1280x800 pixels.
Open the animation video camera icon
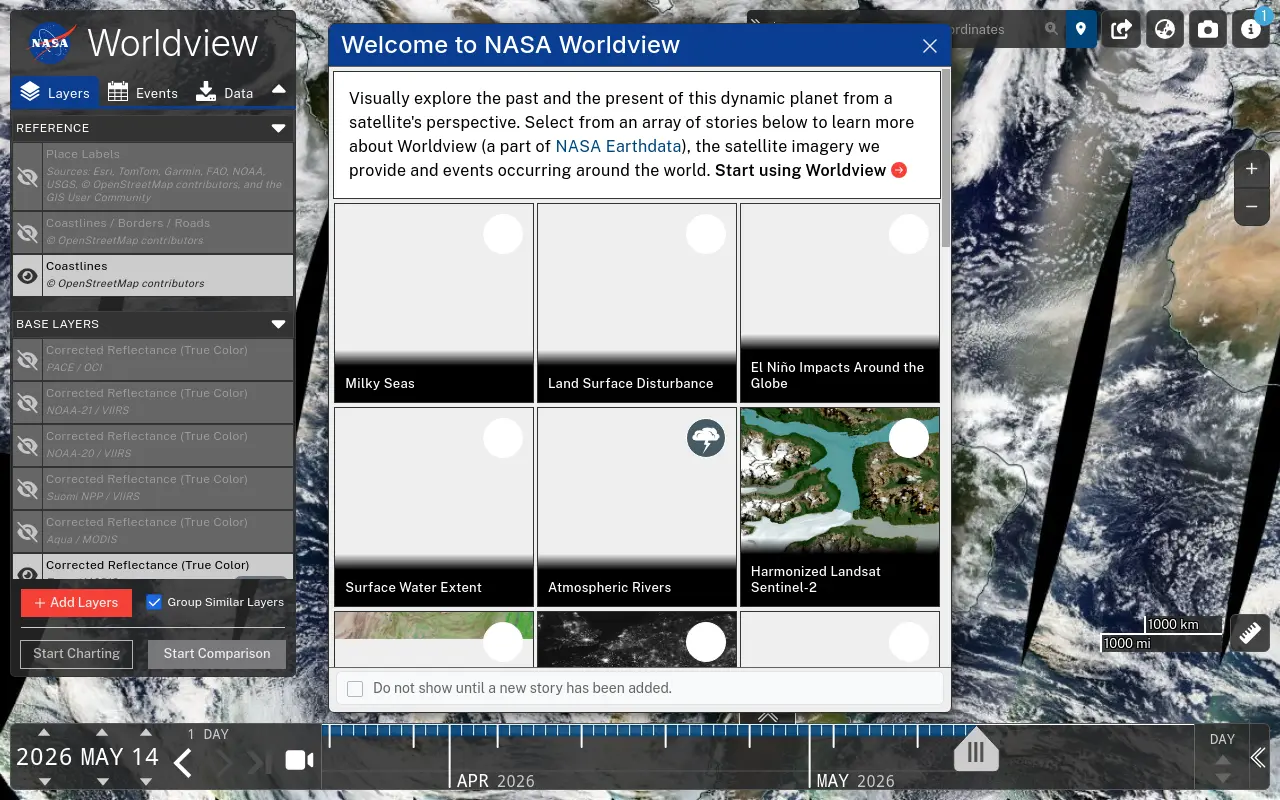click(x=299, y=760)
